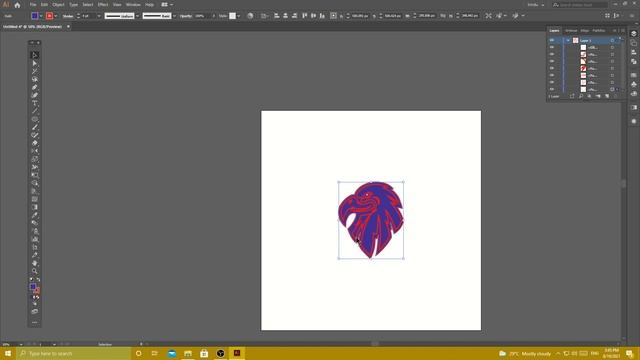640x360 pixels.
Task: Select the Pen tool
Action: [35, 87]
